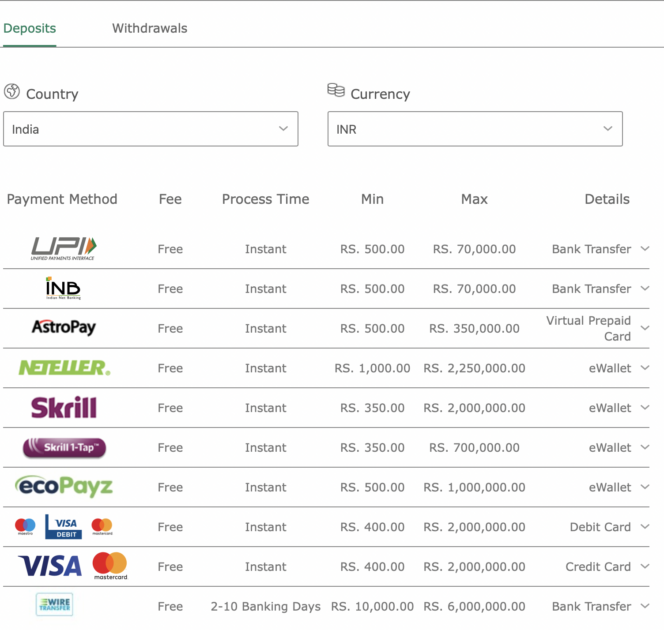Expand Debit Card details chevron
The width and height of the screenshot is (664, 630).
tap(645, 527)
